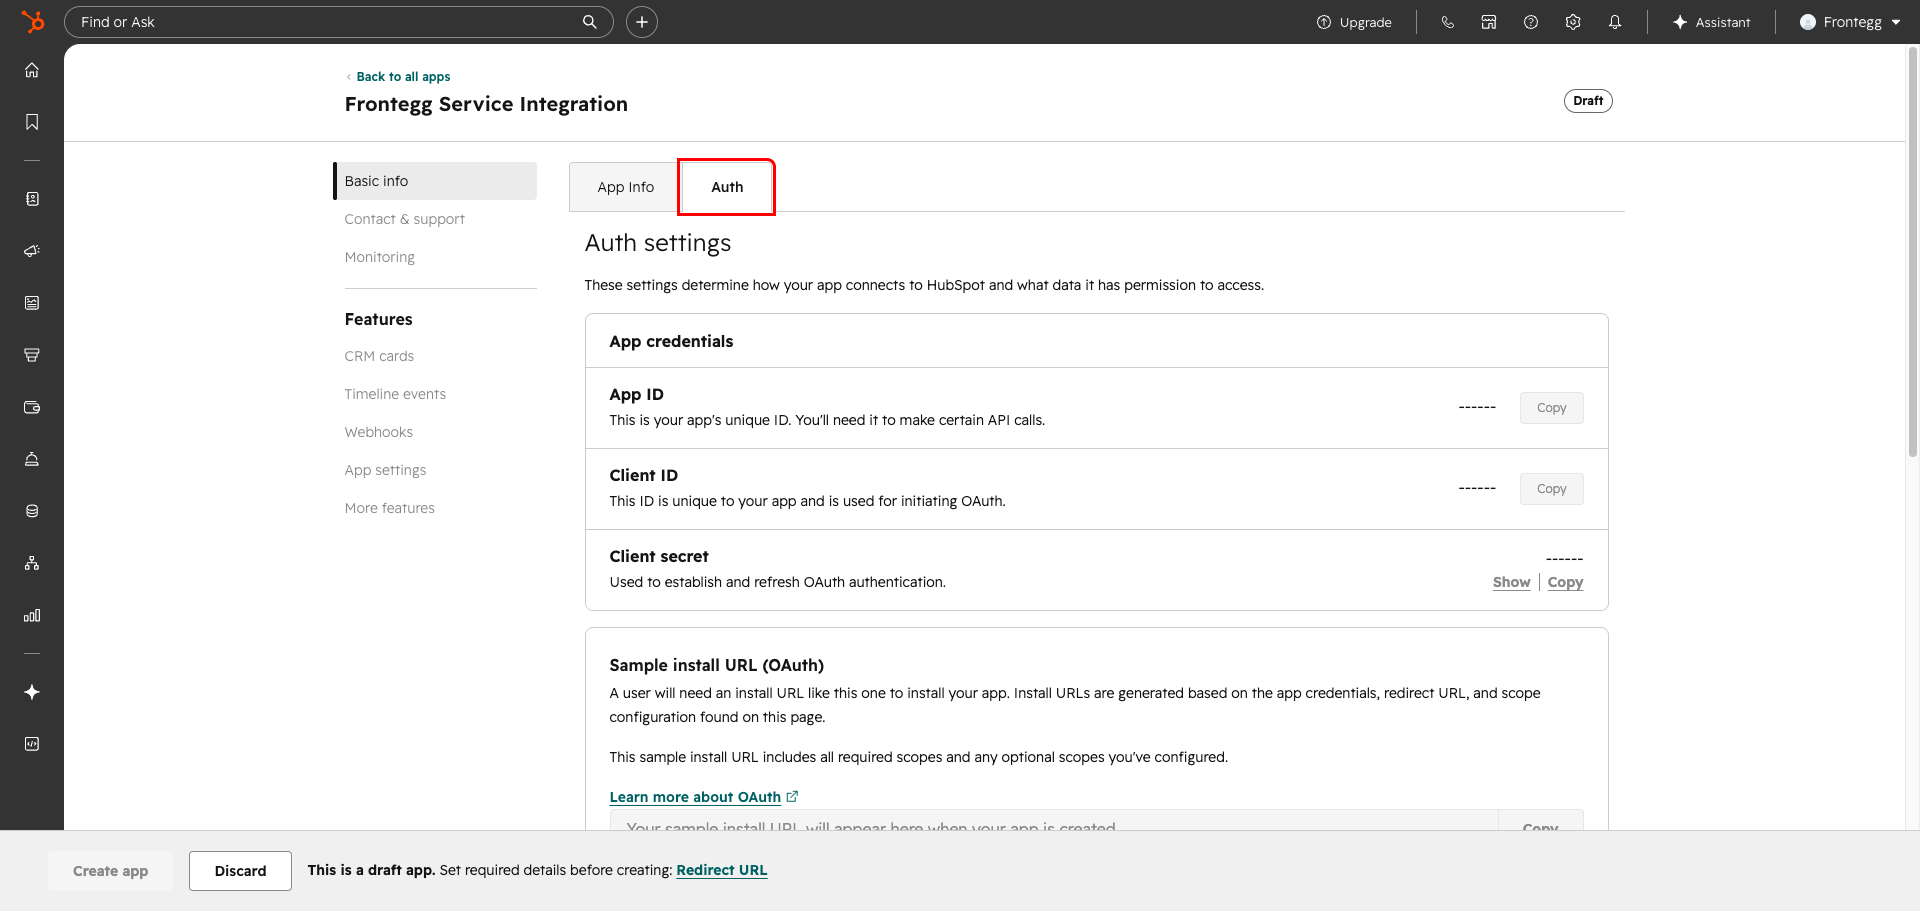Click 'This is a draft app.' text
This screenshot has height=911, width=1920.
[371, 870]
